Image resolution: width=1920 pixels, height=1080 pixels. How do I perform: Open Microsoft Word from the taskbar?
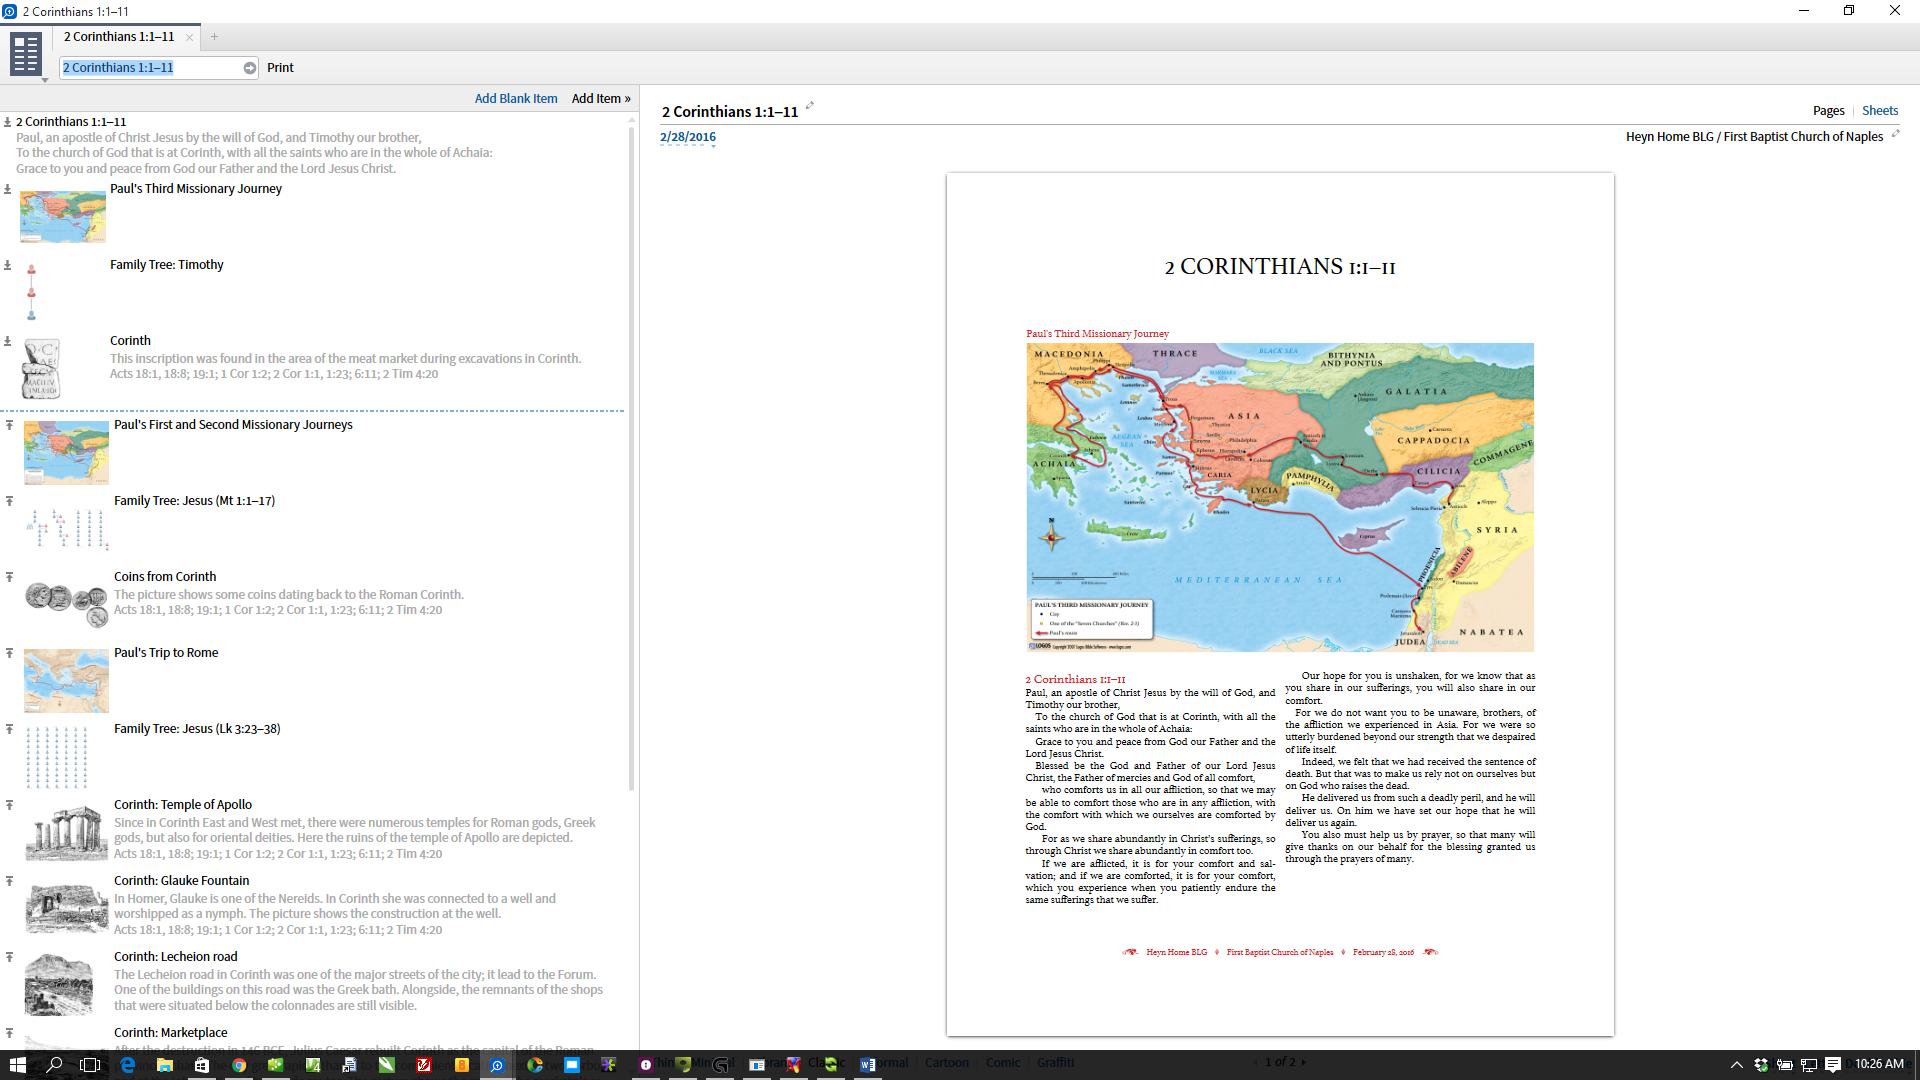coord(867,1065)
